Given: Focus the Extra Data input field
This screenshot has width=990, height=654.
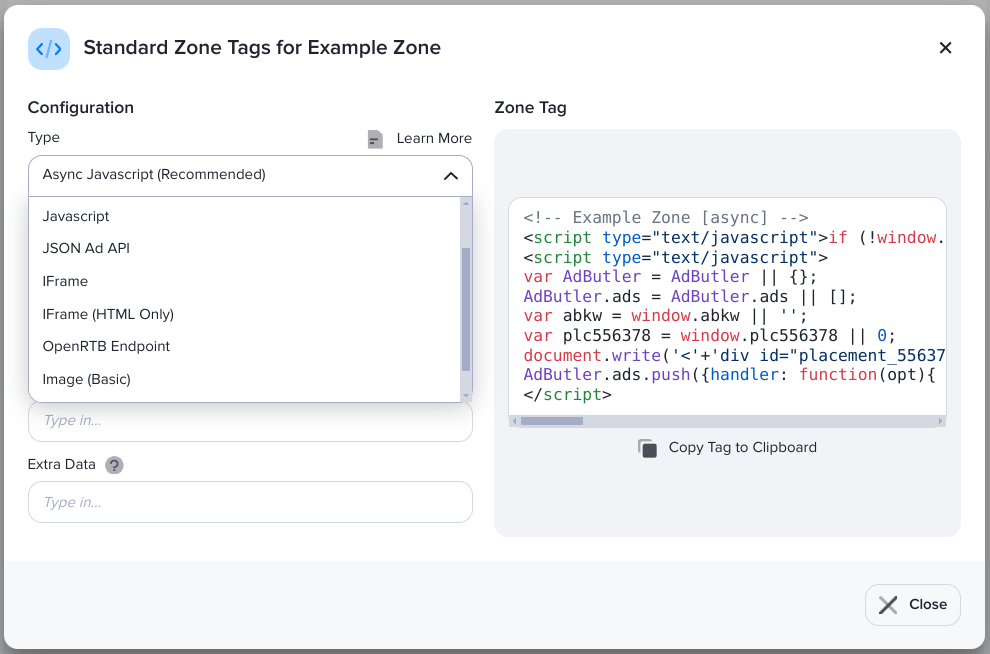Looking at the screenshot, I should tap(250, 502).
